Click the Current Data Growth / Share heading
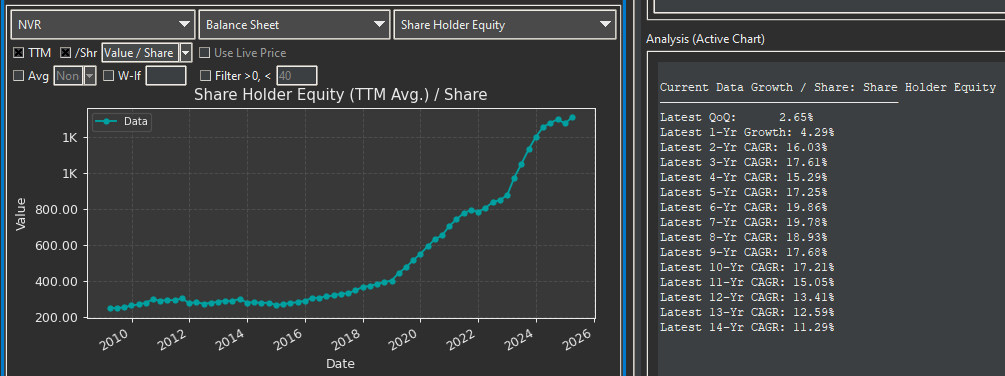Screen dimensions: 1005x376 [828, 87]
